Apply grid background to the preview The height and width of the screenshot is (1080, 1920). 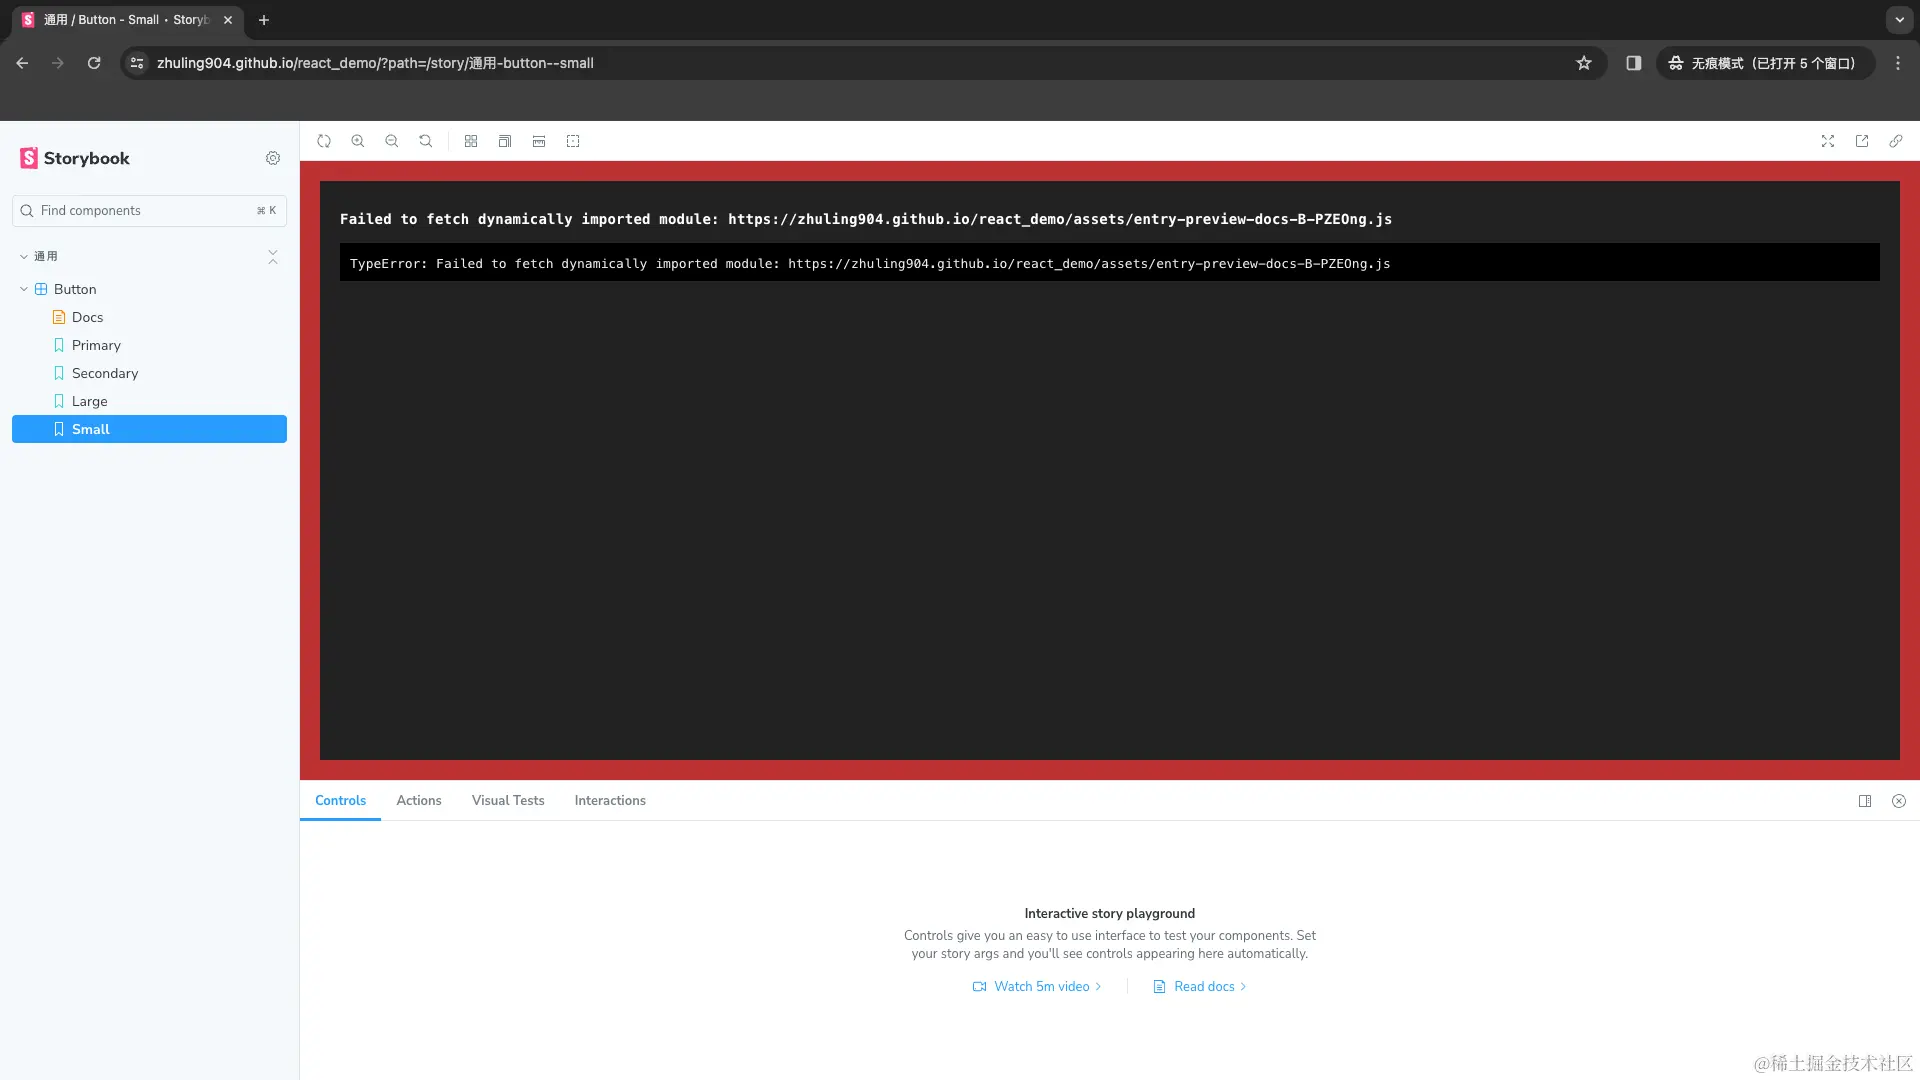[x=471, y=141]
